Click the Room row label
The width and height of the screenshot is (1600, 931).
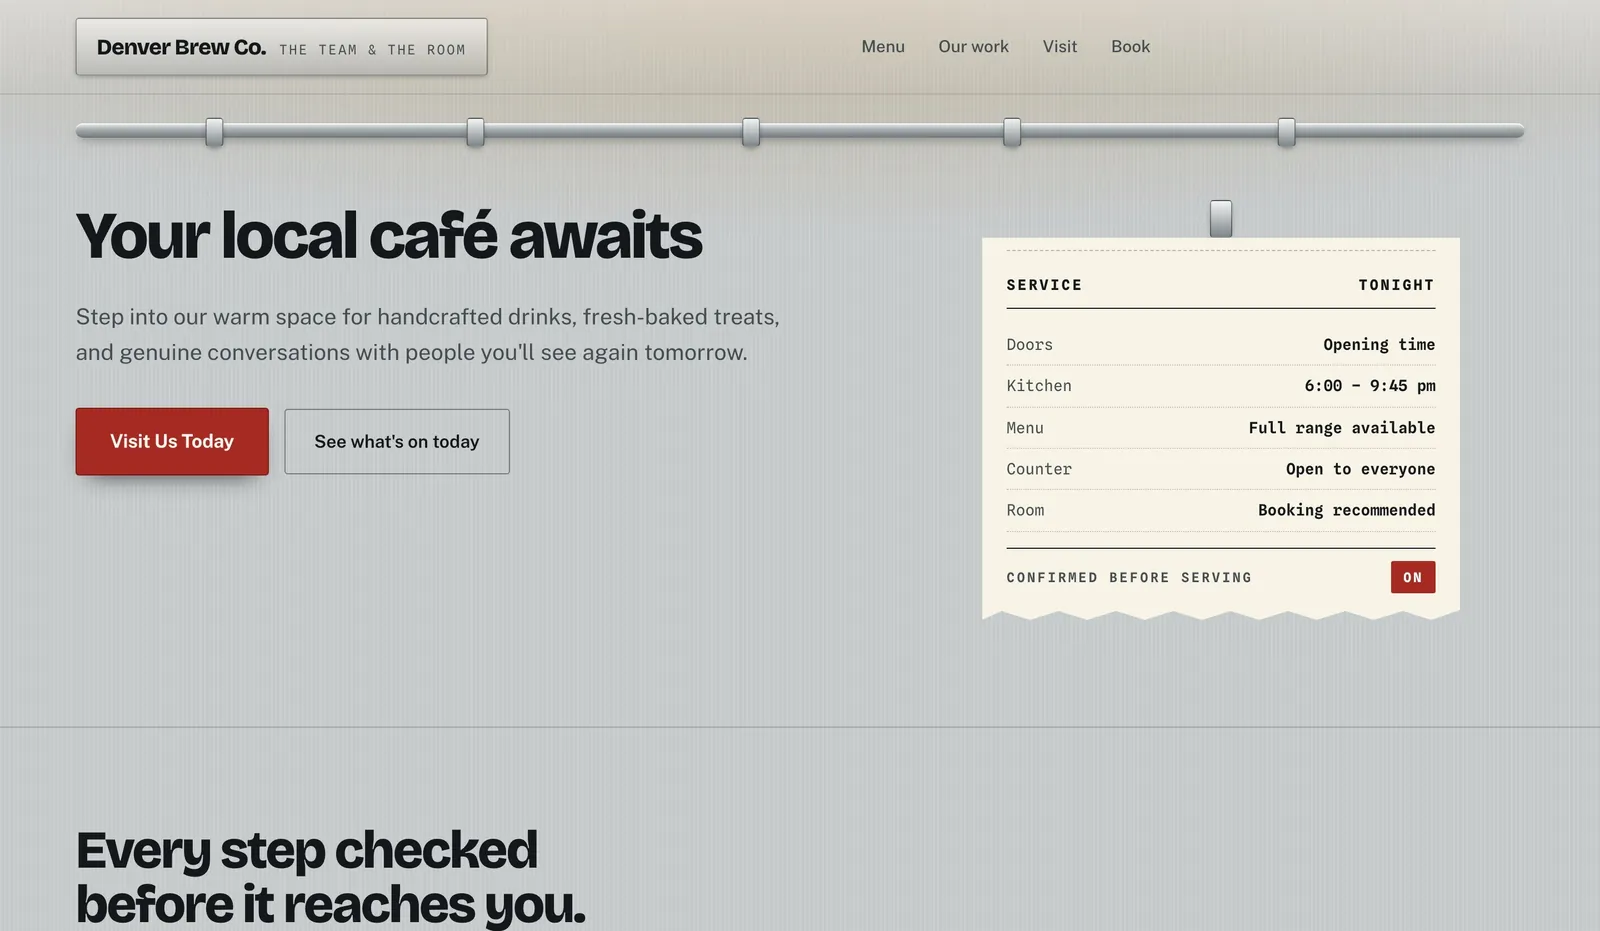click(1025, 510)
